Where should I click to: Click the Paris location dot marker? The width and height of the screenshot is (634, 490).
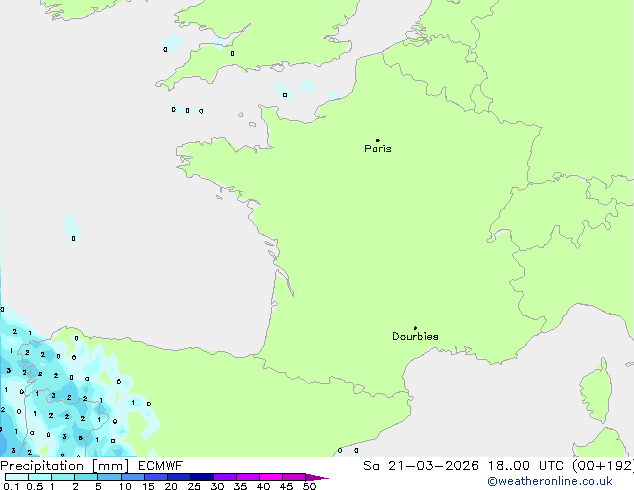(378, 140)
